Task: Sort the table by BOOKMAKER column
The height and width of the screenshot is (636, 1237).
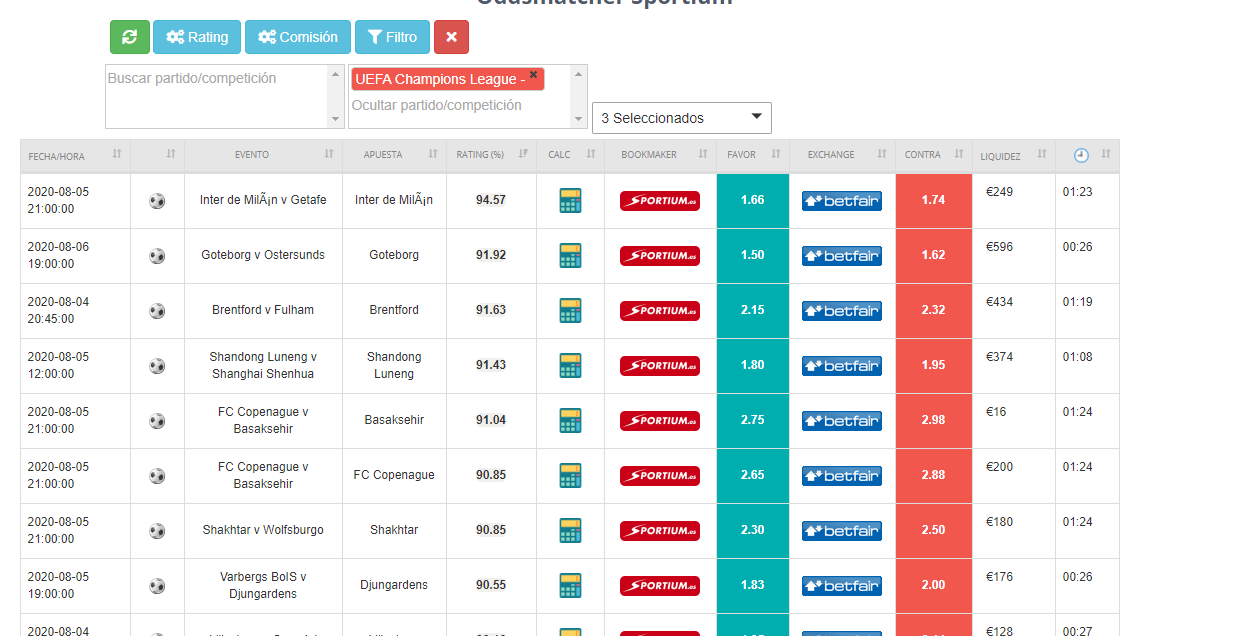Action: pyautogui.click(x=660, y=155)
